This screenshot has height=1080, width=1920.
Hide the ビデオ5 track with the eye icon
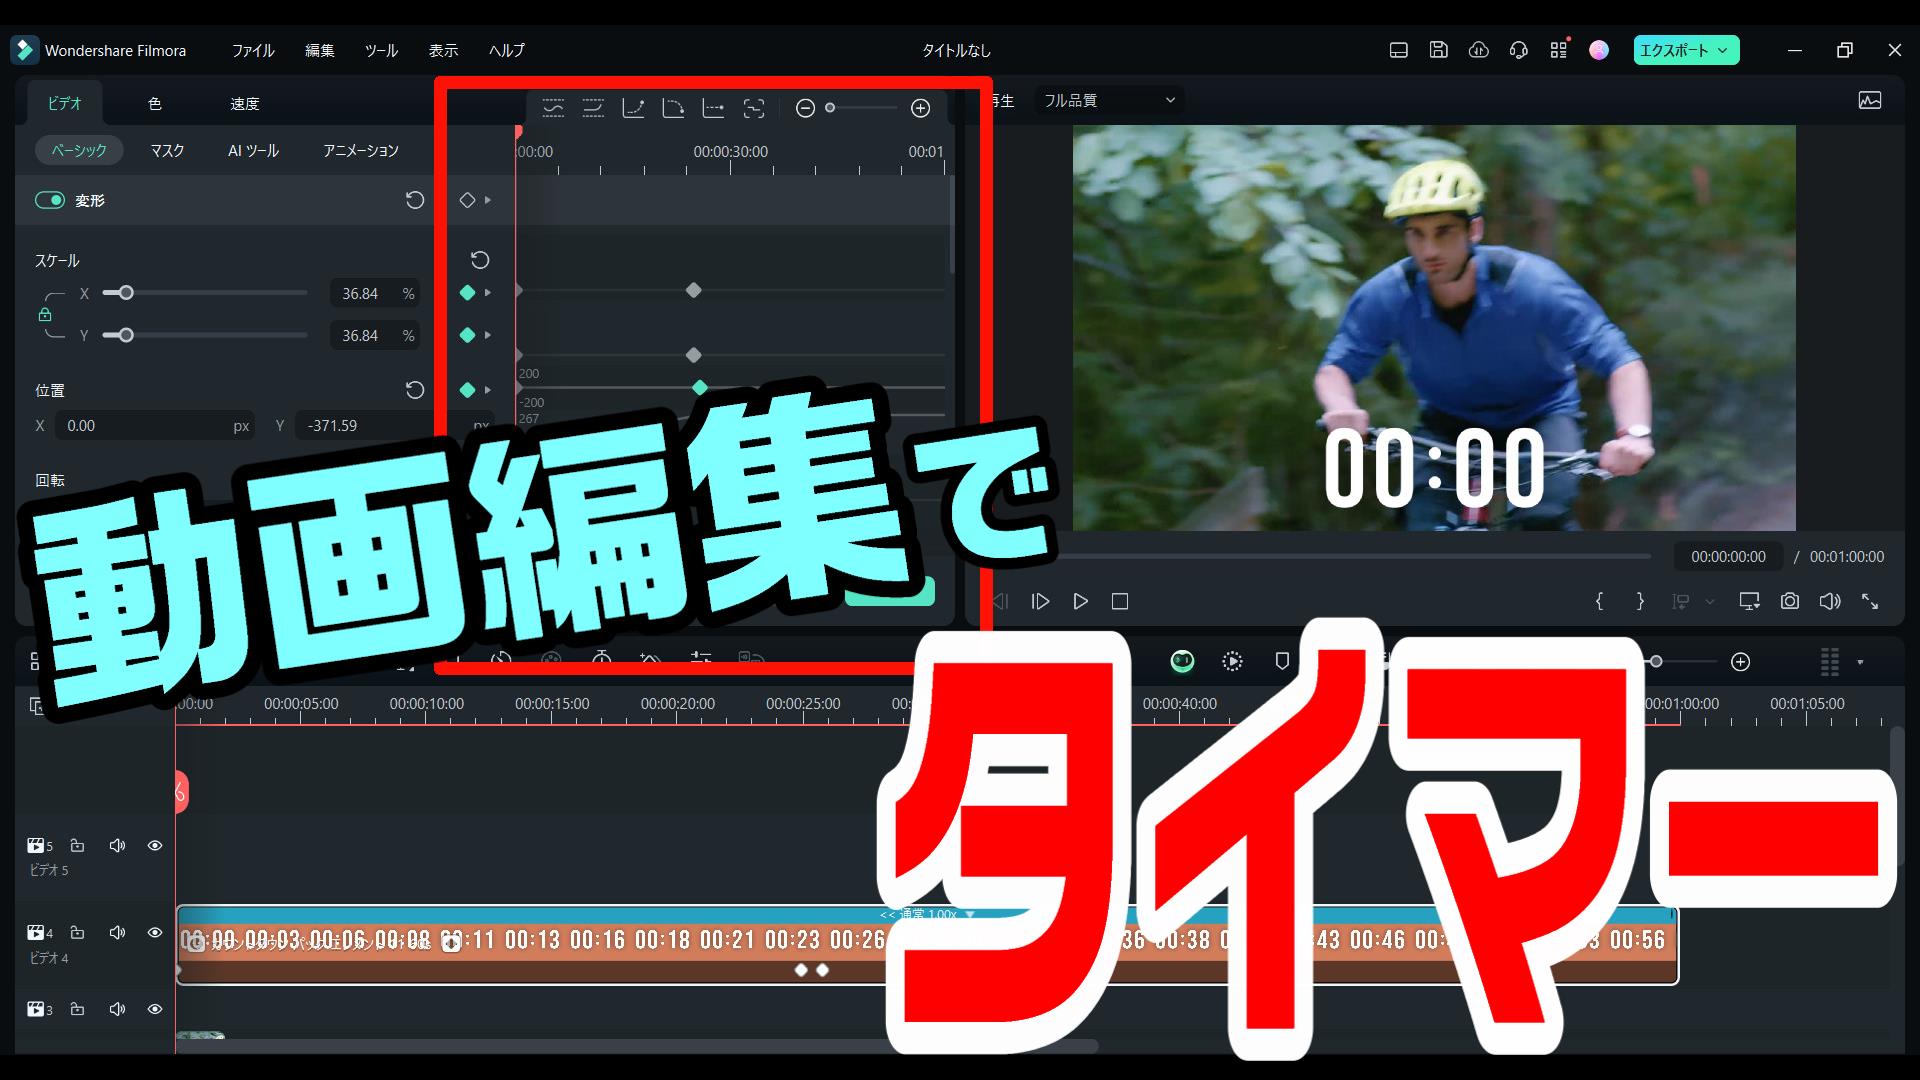pos(155,845)
